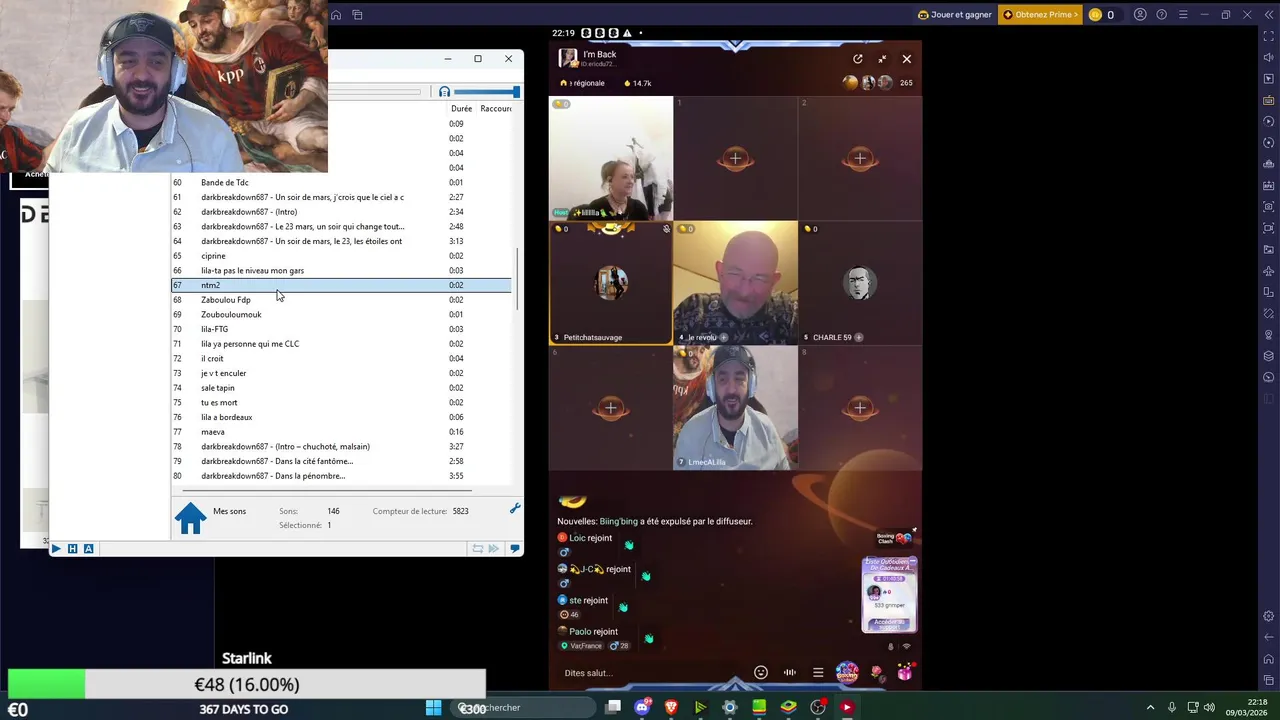1280x720 pixels.
Task: Open the emoji smiley picker
Action: click(x=761, y=673)
